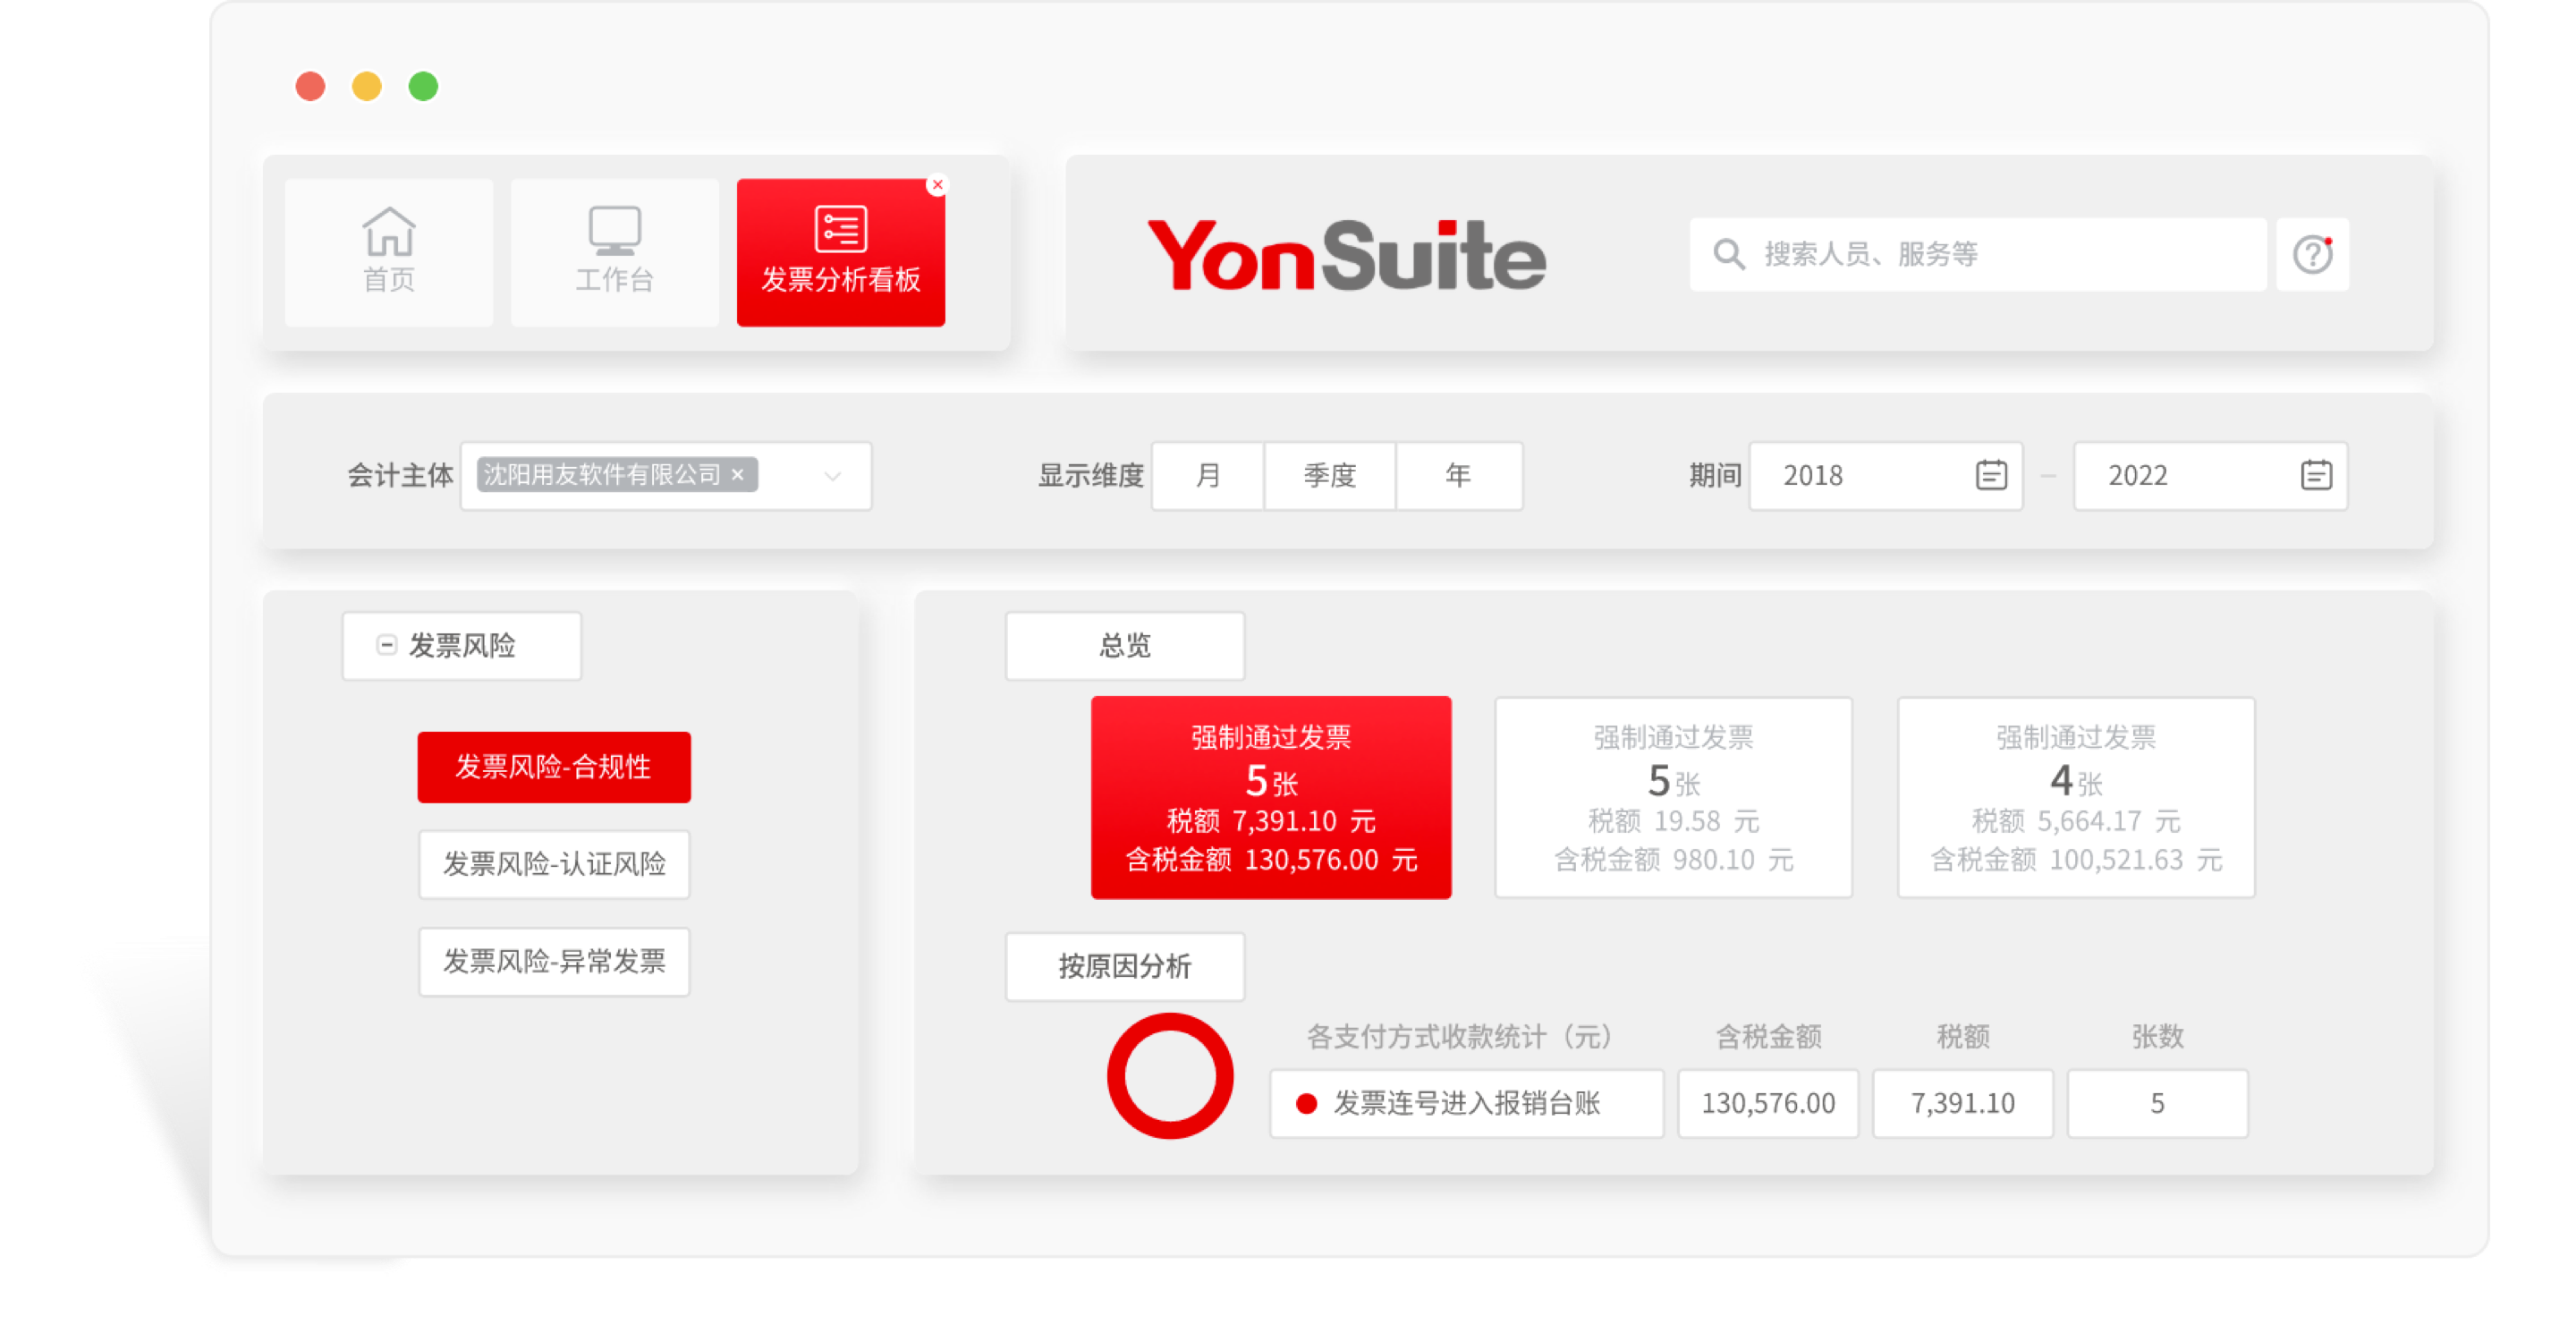2576x1324 pixels.
Task: Collapse the 发票风险 tree node
Action: click(x=386, y=645)
